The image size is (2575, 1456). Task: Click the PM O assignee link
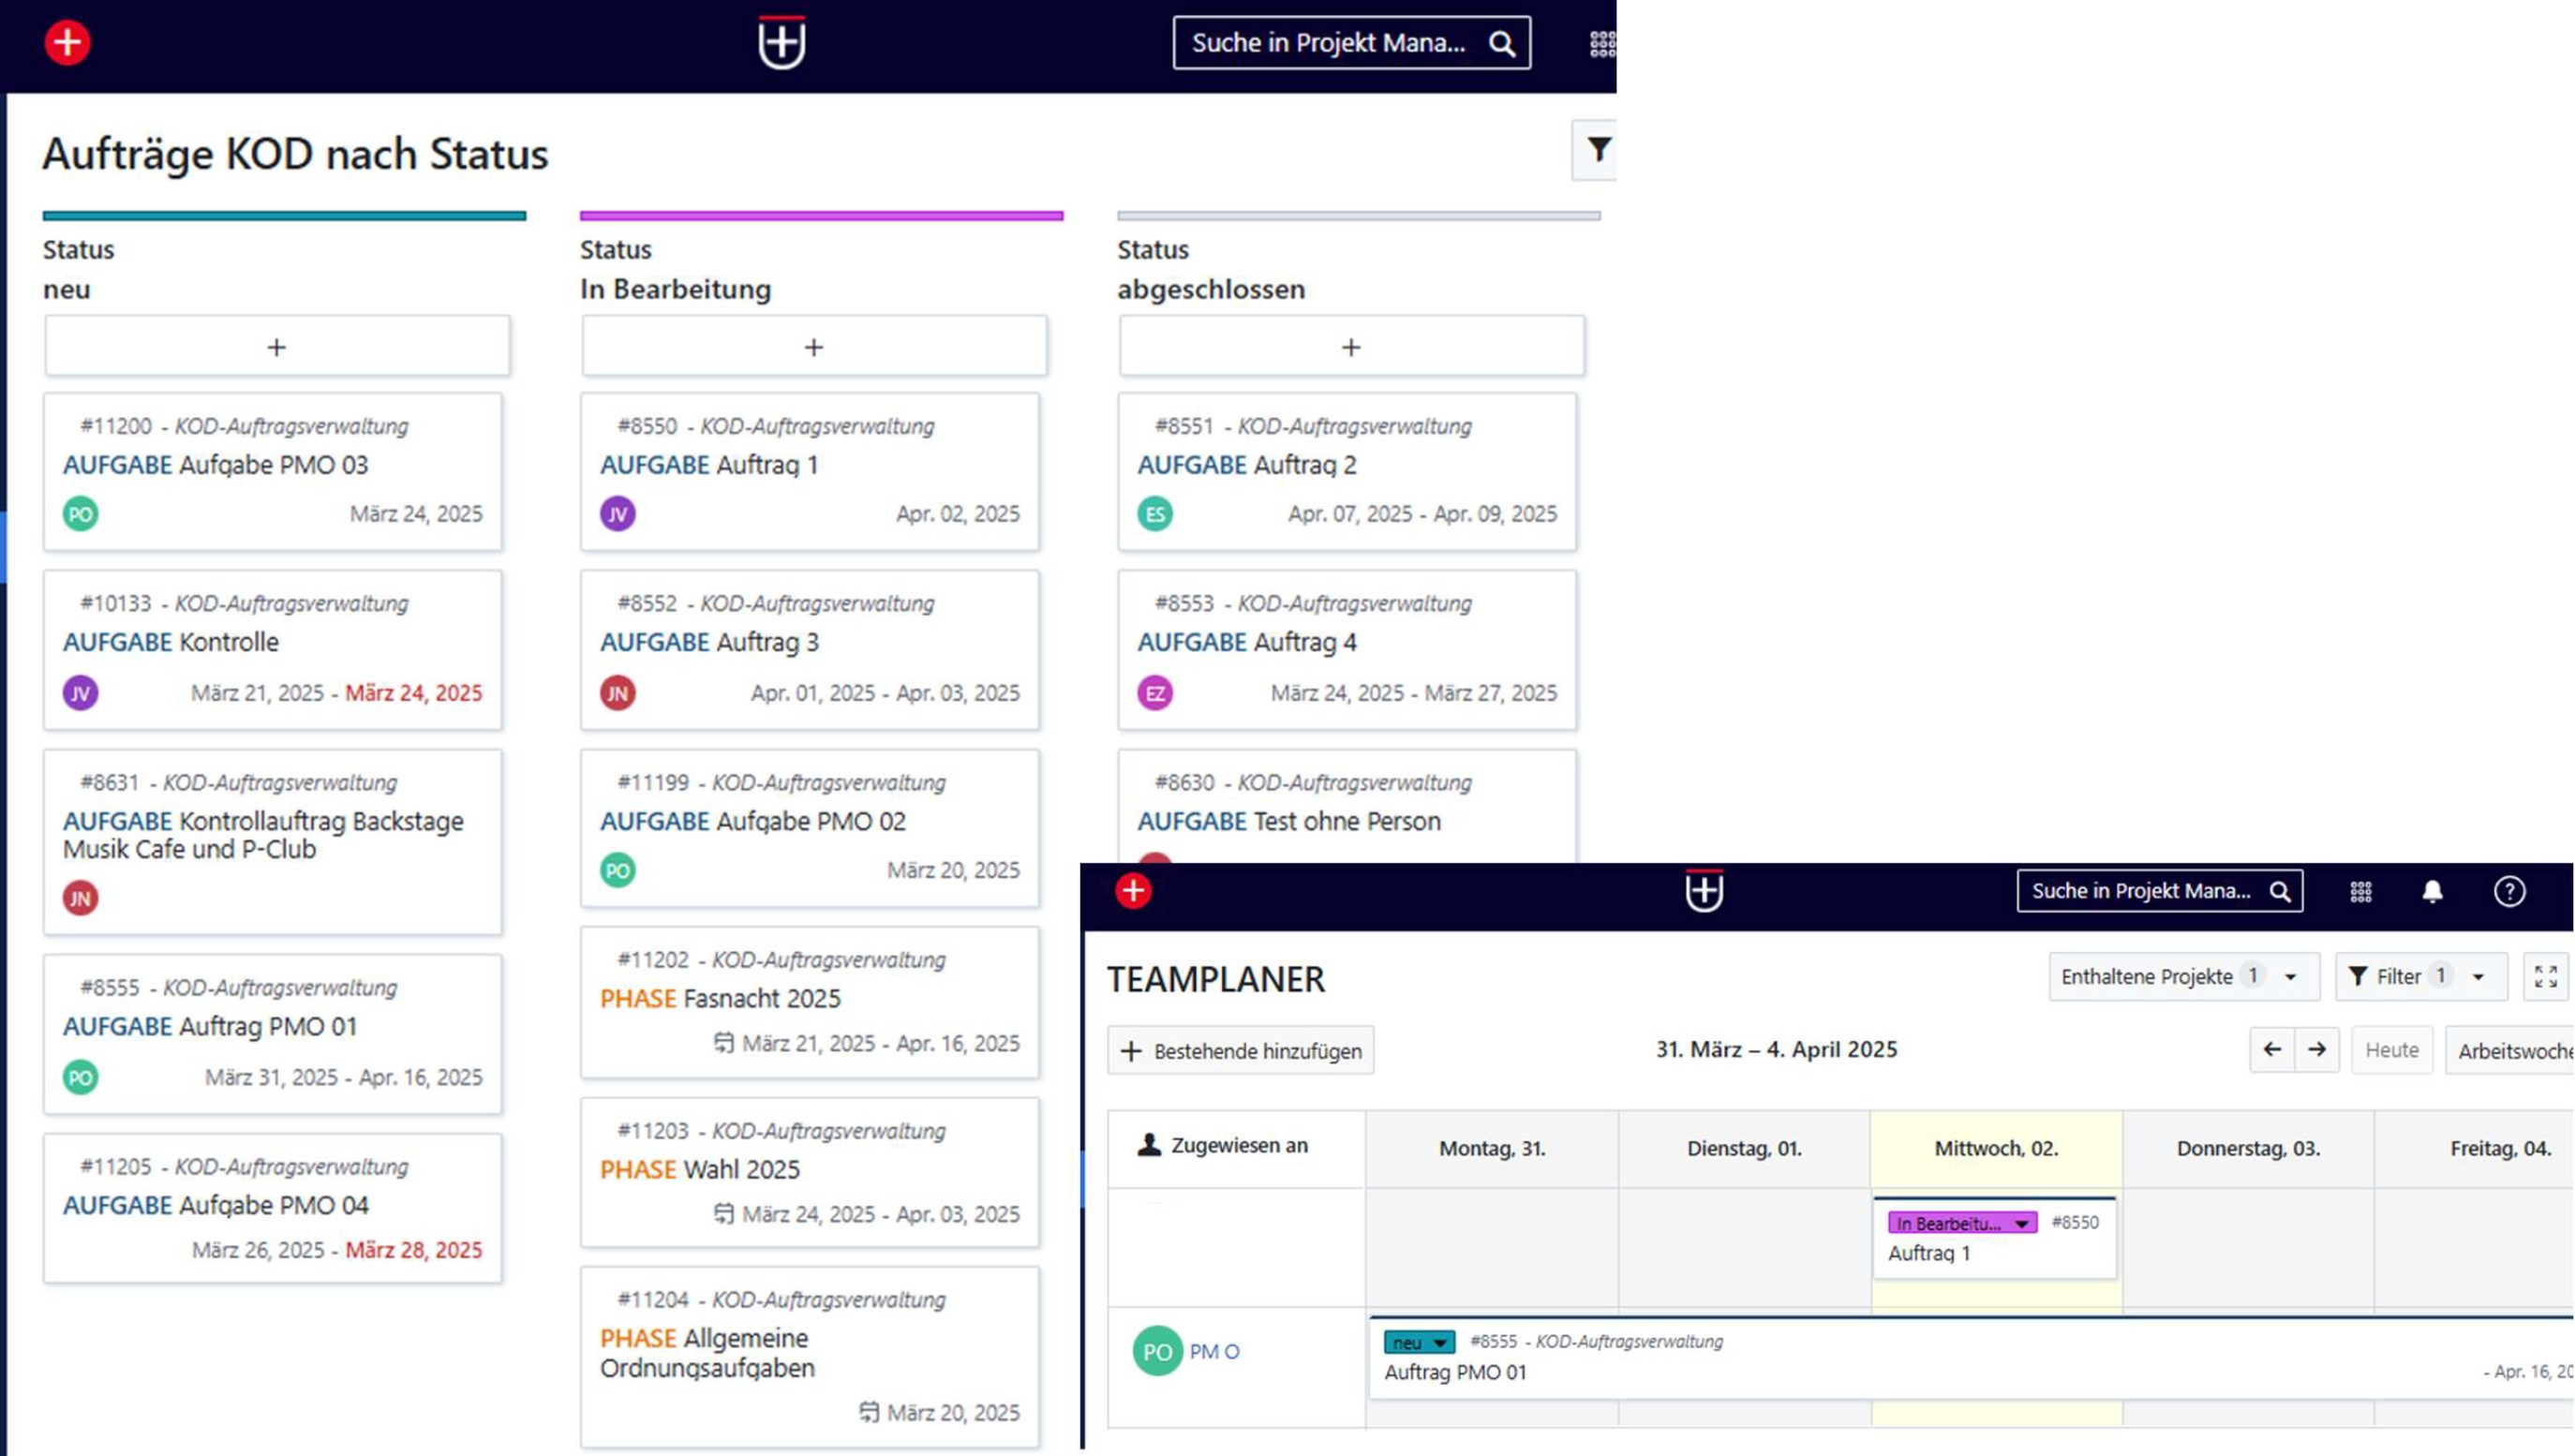click(1214, 1351)
